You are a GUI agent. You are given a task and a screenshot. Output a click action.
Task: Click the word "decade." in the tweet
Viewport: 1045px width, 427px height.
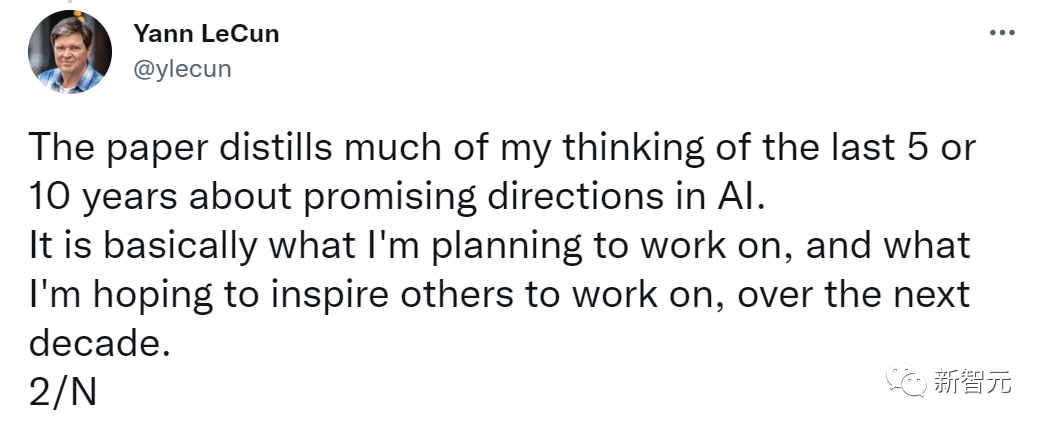tap(95, 344)
